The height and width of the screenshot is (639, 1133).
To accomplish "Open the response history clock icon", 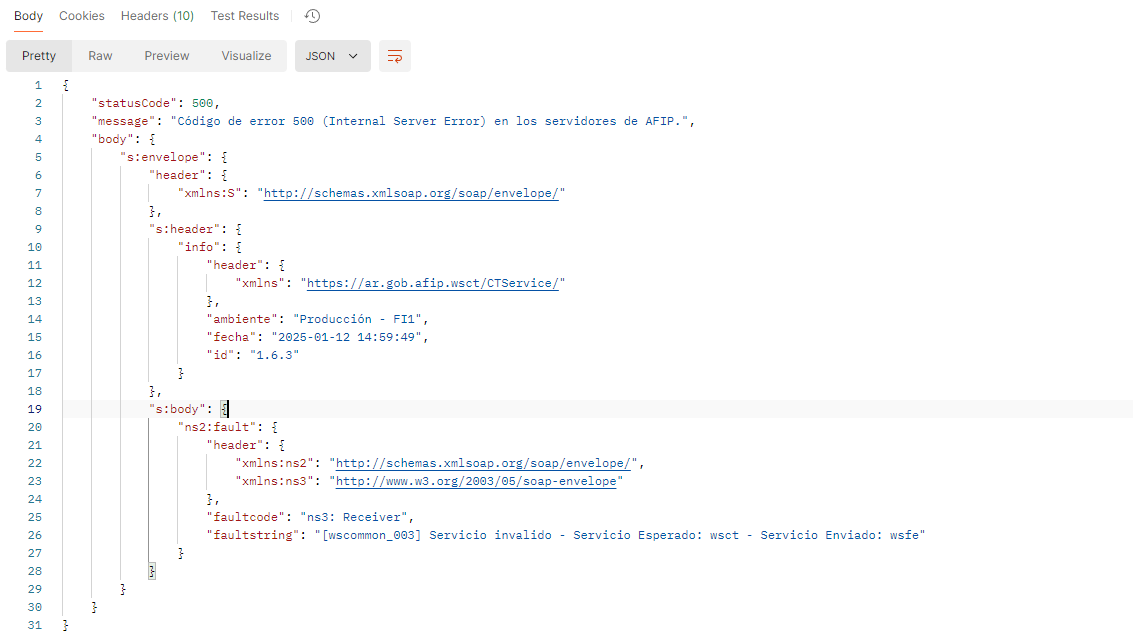I will (312, 16).
